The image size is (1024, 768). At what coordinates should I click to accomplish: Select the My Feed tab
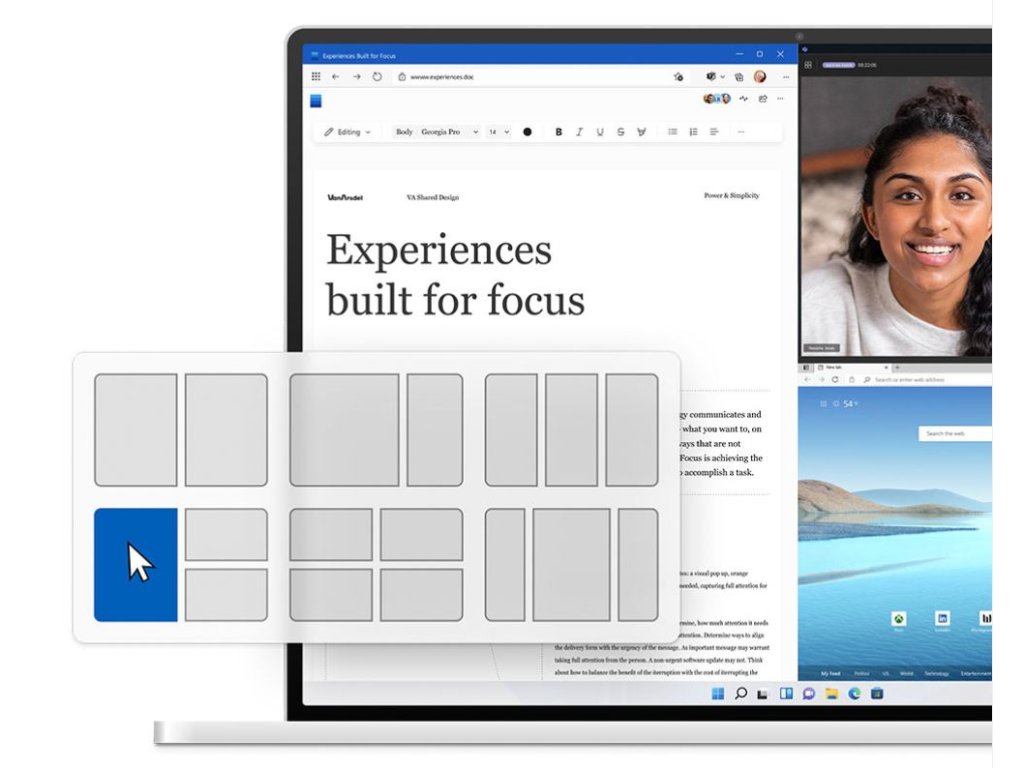point(830,674)
